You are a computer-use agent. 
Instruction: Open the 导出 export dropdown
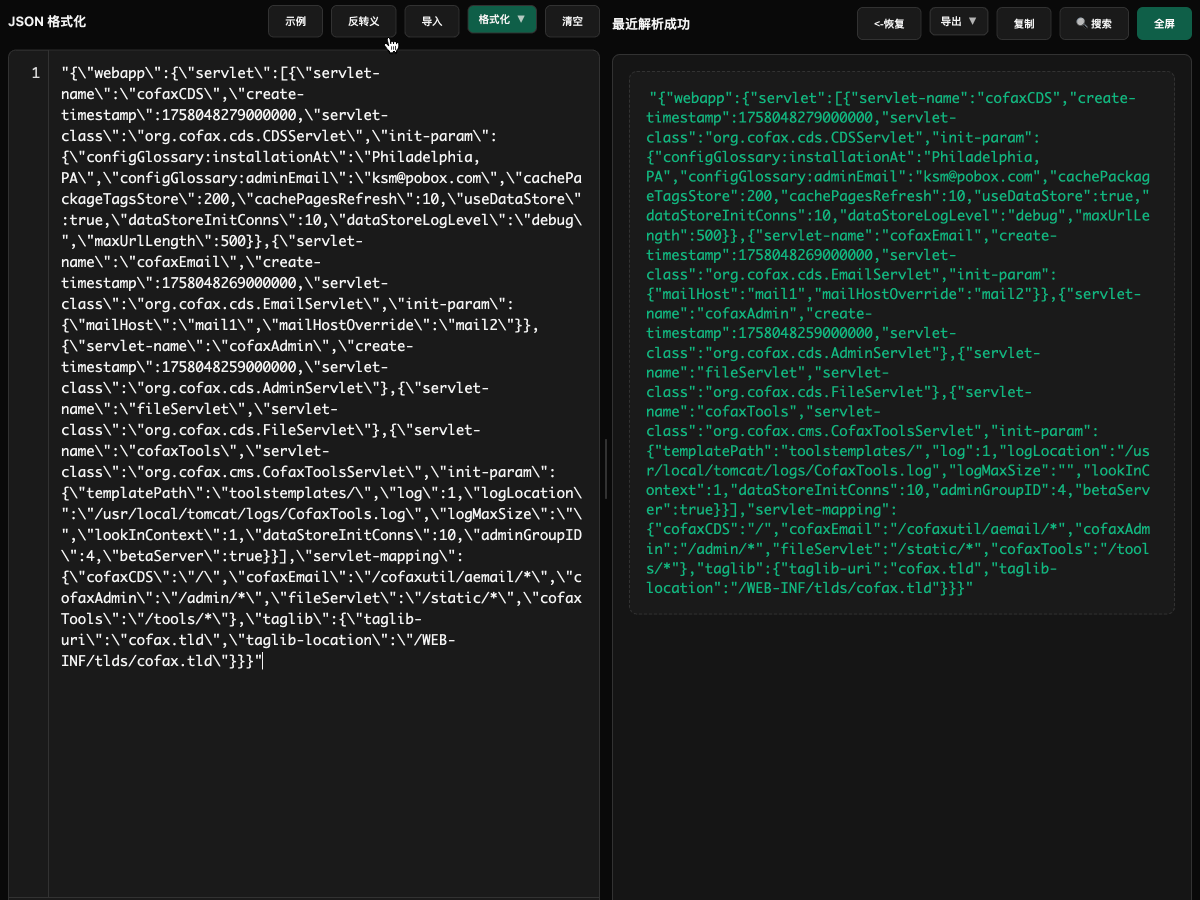pyautogui.click(x=958, y=21)
